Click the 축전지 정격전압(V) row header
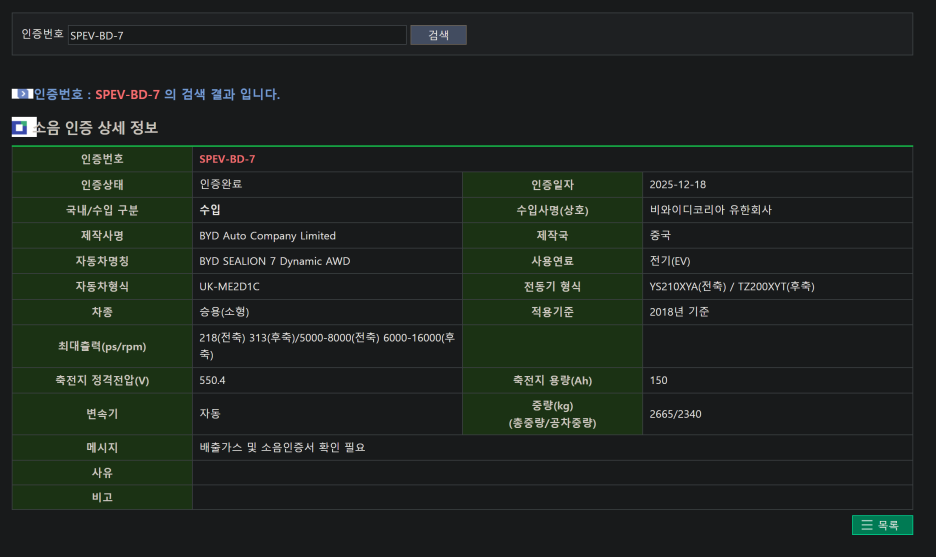 [x=102, y=380]
